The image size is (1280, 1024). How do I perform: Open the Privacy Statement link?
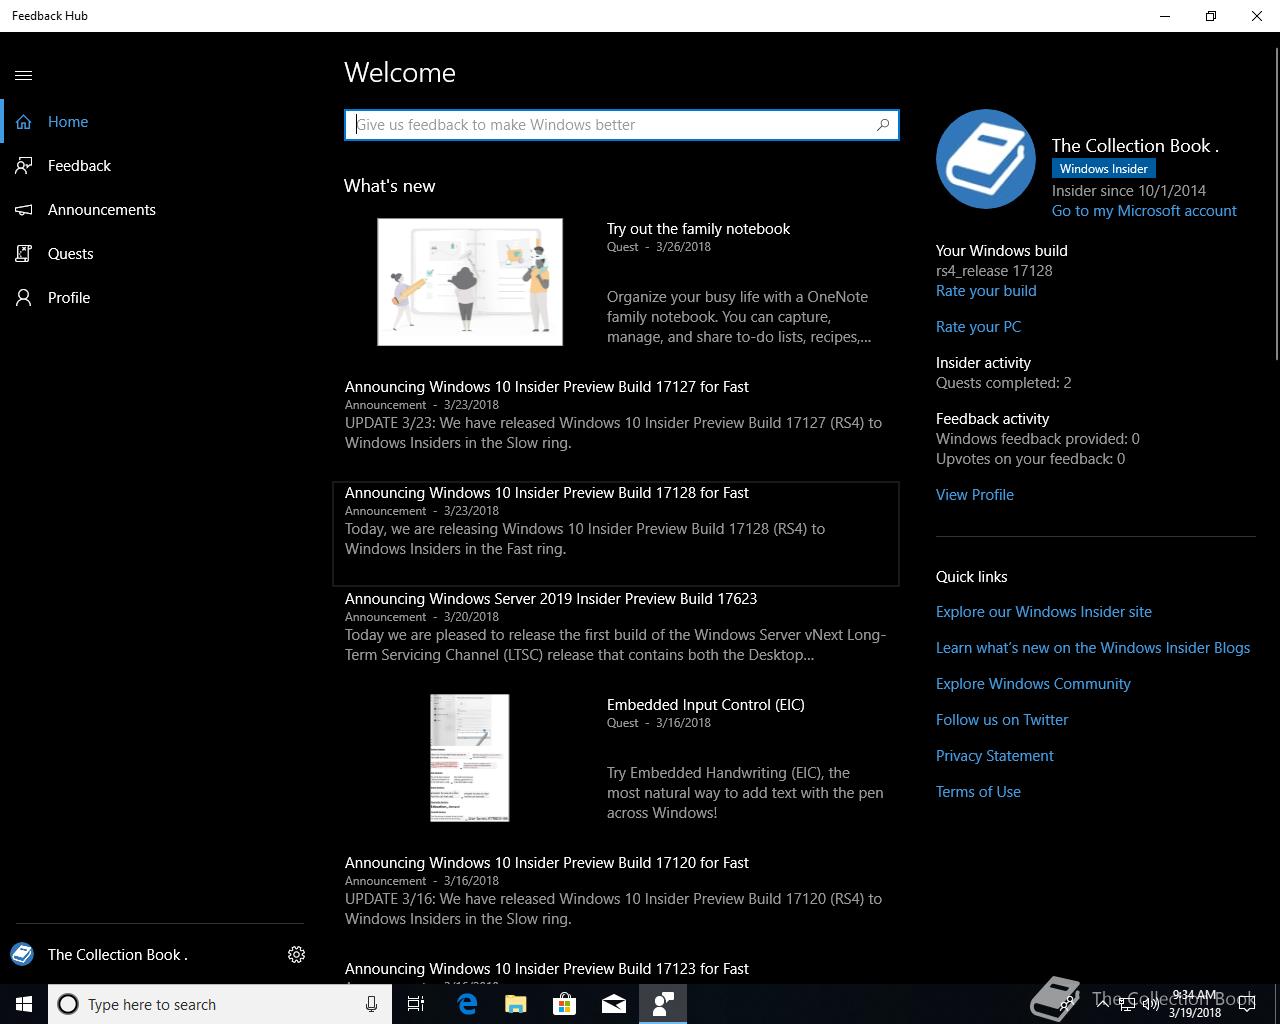(x=995, y=756)
